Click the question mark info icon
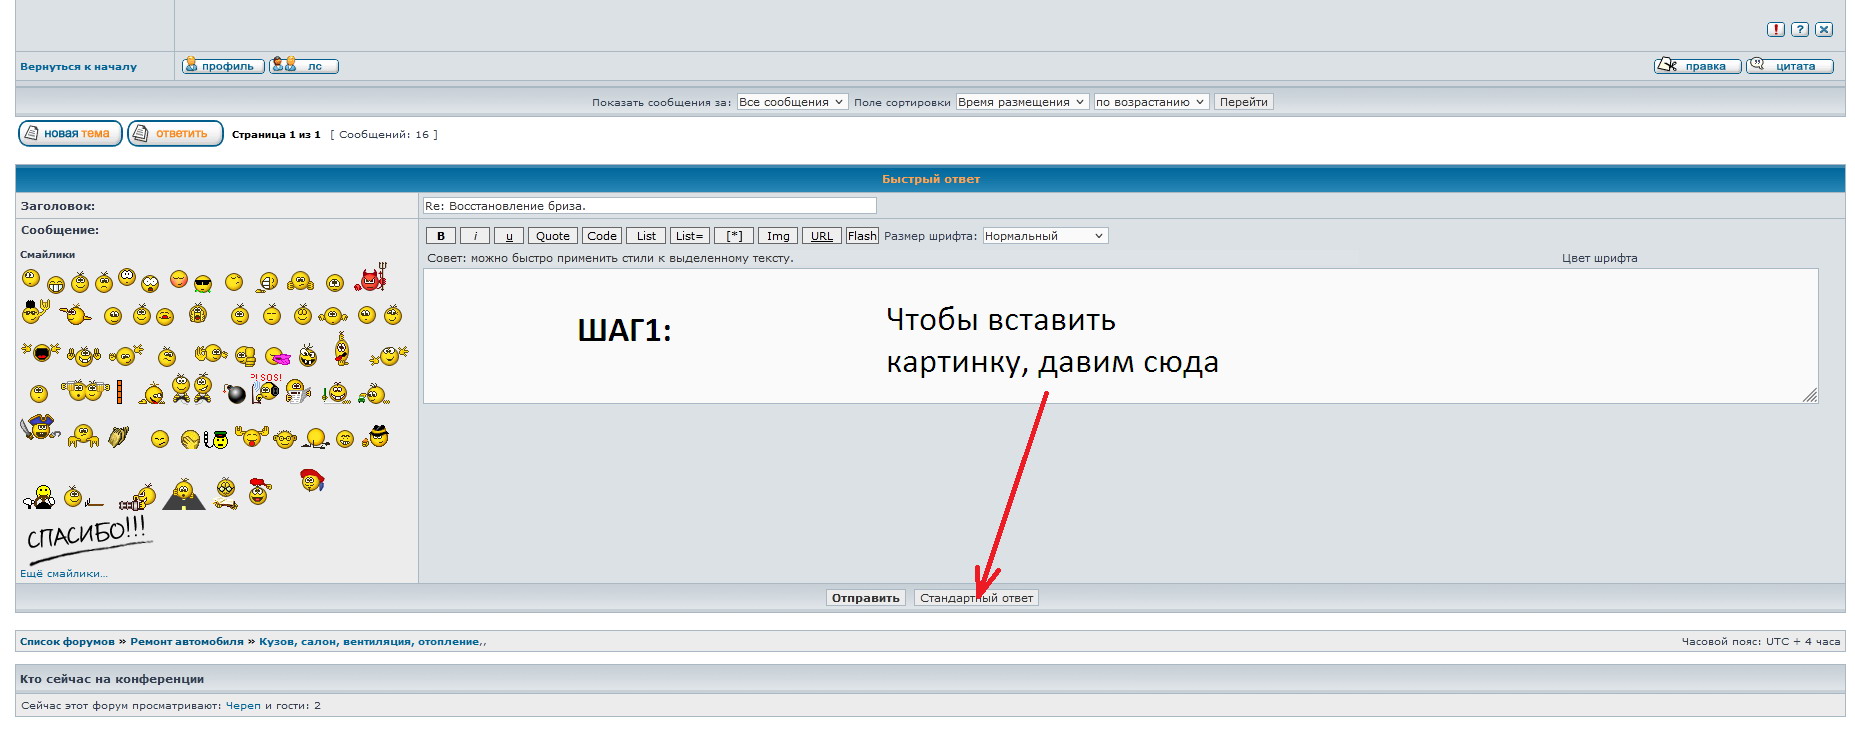 point(1799,30)
